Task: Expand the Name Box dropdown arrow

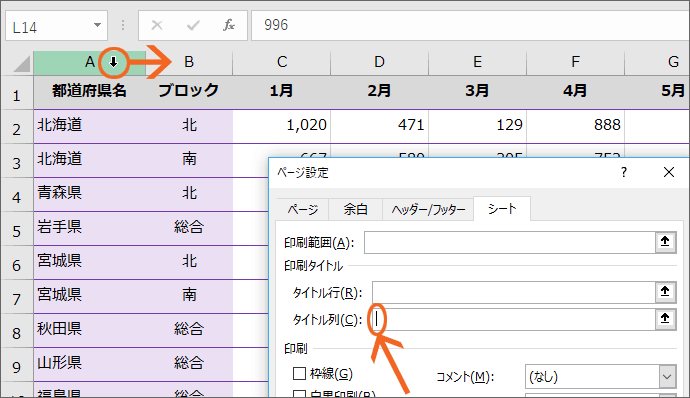Action: (97, 26)
